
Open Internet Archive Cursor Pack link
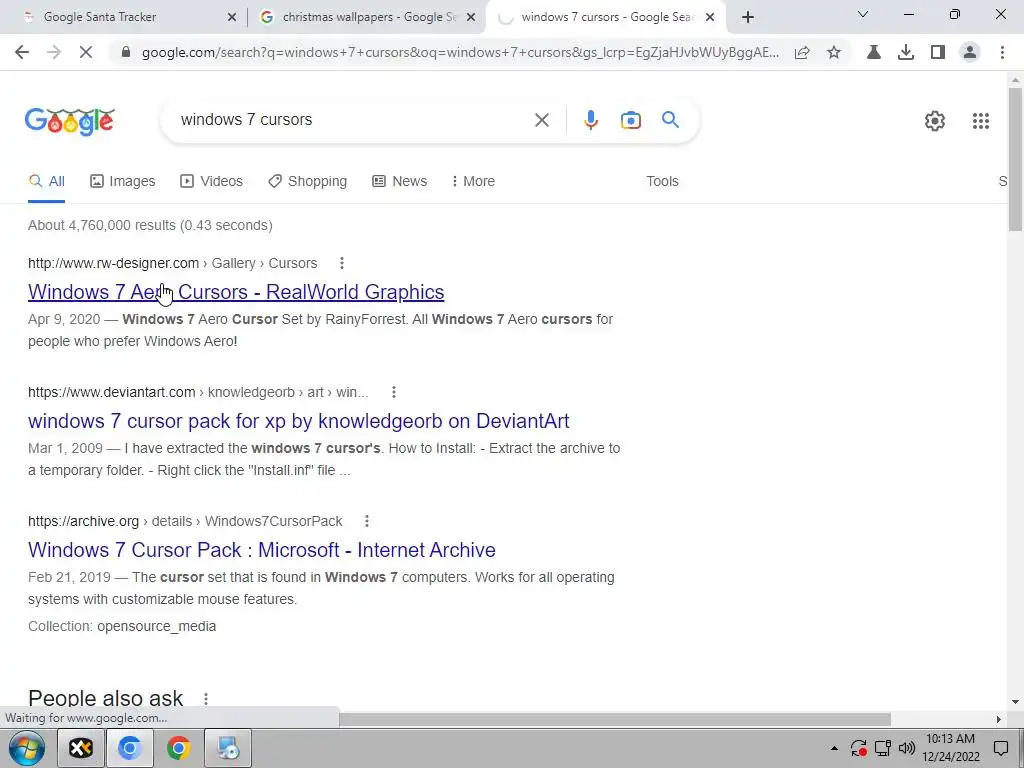pos(261,550)
